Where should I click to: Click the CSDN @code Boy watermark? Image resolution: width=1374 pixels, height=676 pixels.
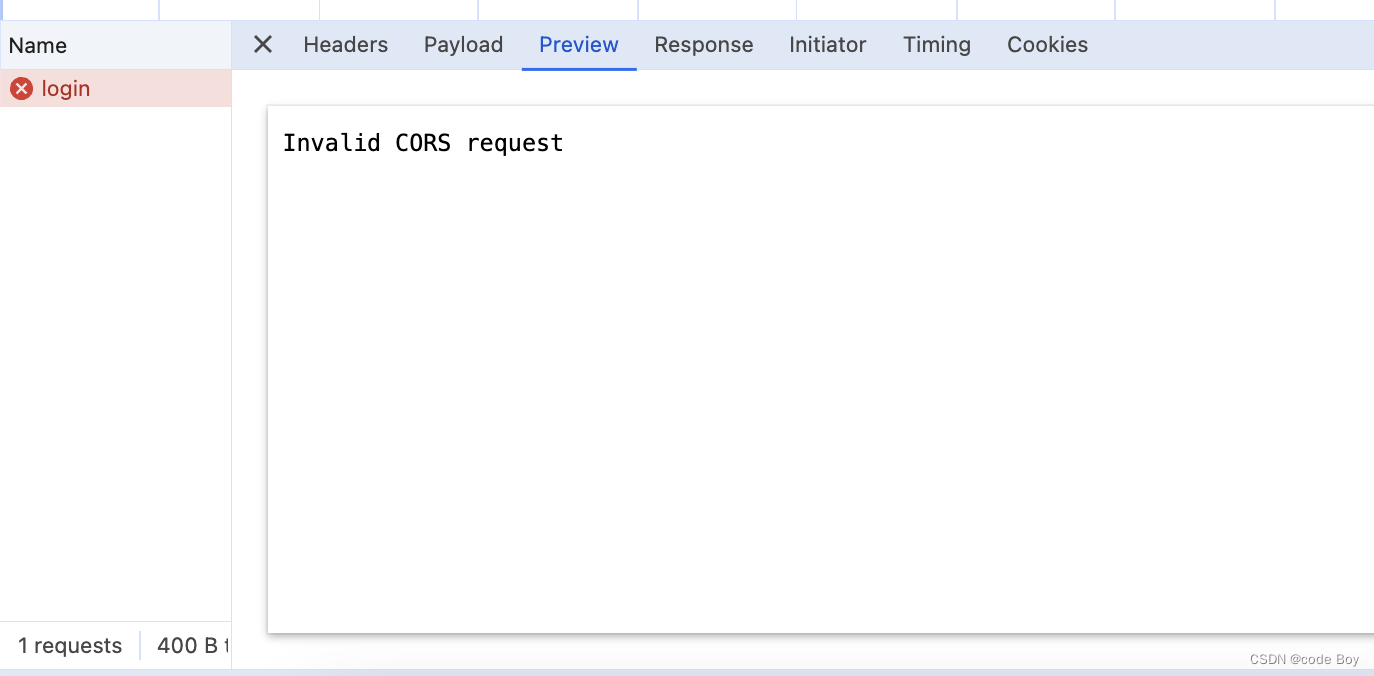pos(1304,659)
